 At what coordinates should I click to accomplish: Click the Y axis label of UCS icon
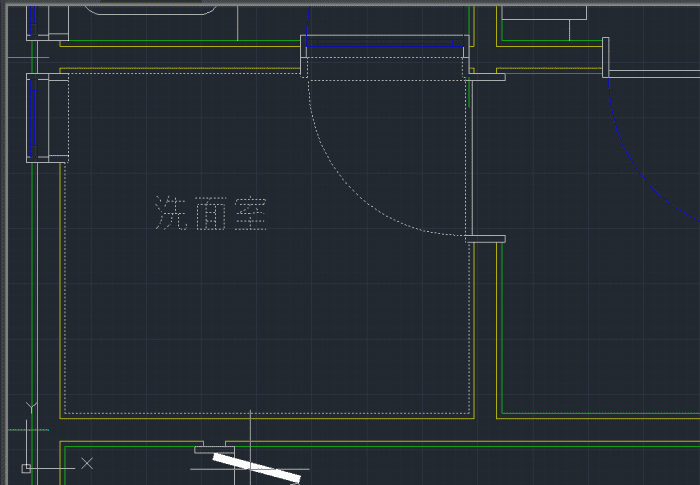31,407
